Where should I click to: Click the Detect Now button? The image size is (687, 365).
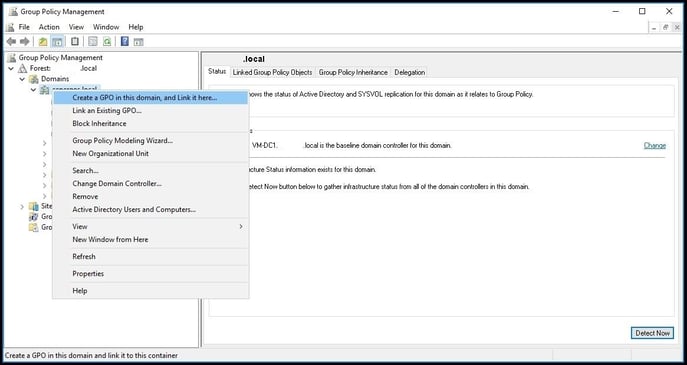point(652,333)
